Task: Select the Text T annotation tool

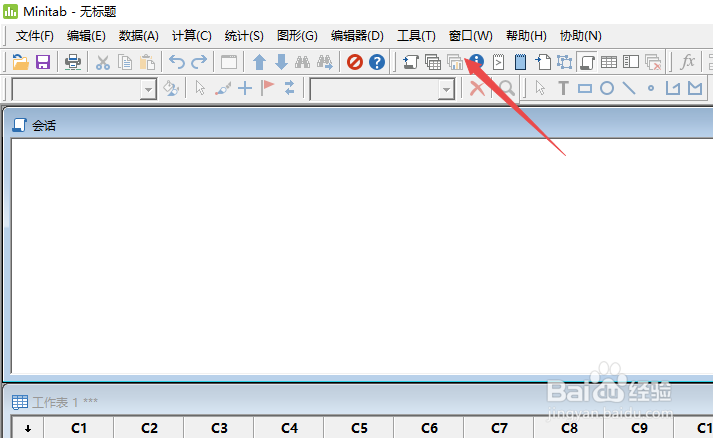Action: (563, 88)
